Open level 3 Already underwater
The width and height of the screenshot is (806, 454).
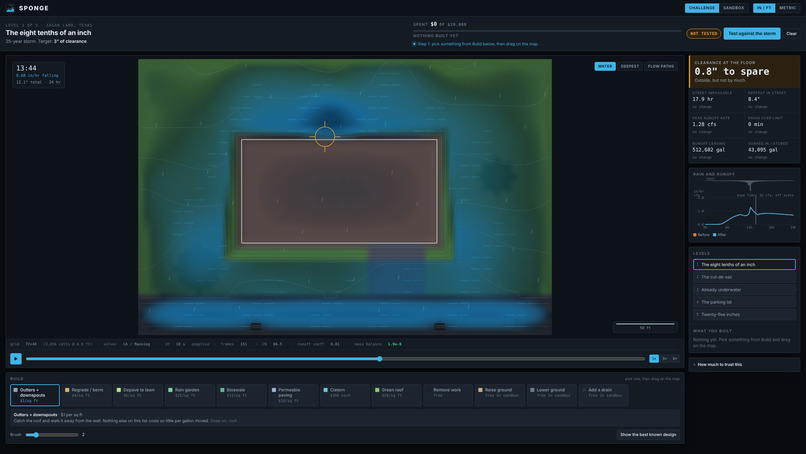click(744, 290)
